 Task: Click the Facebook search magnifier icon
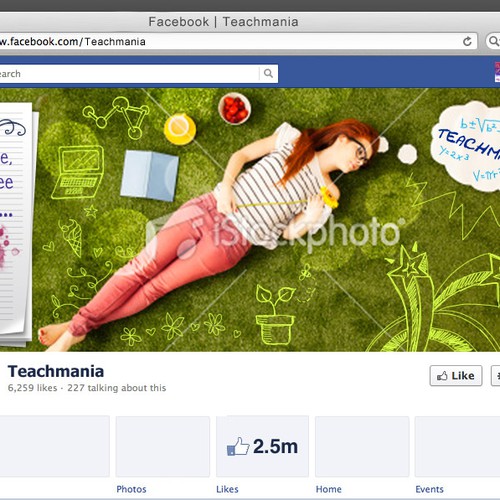pos(268,73)
